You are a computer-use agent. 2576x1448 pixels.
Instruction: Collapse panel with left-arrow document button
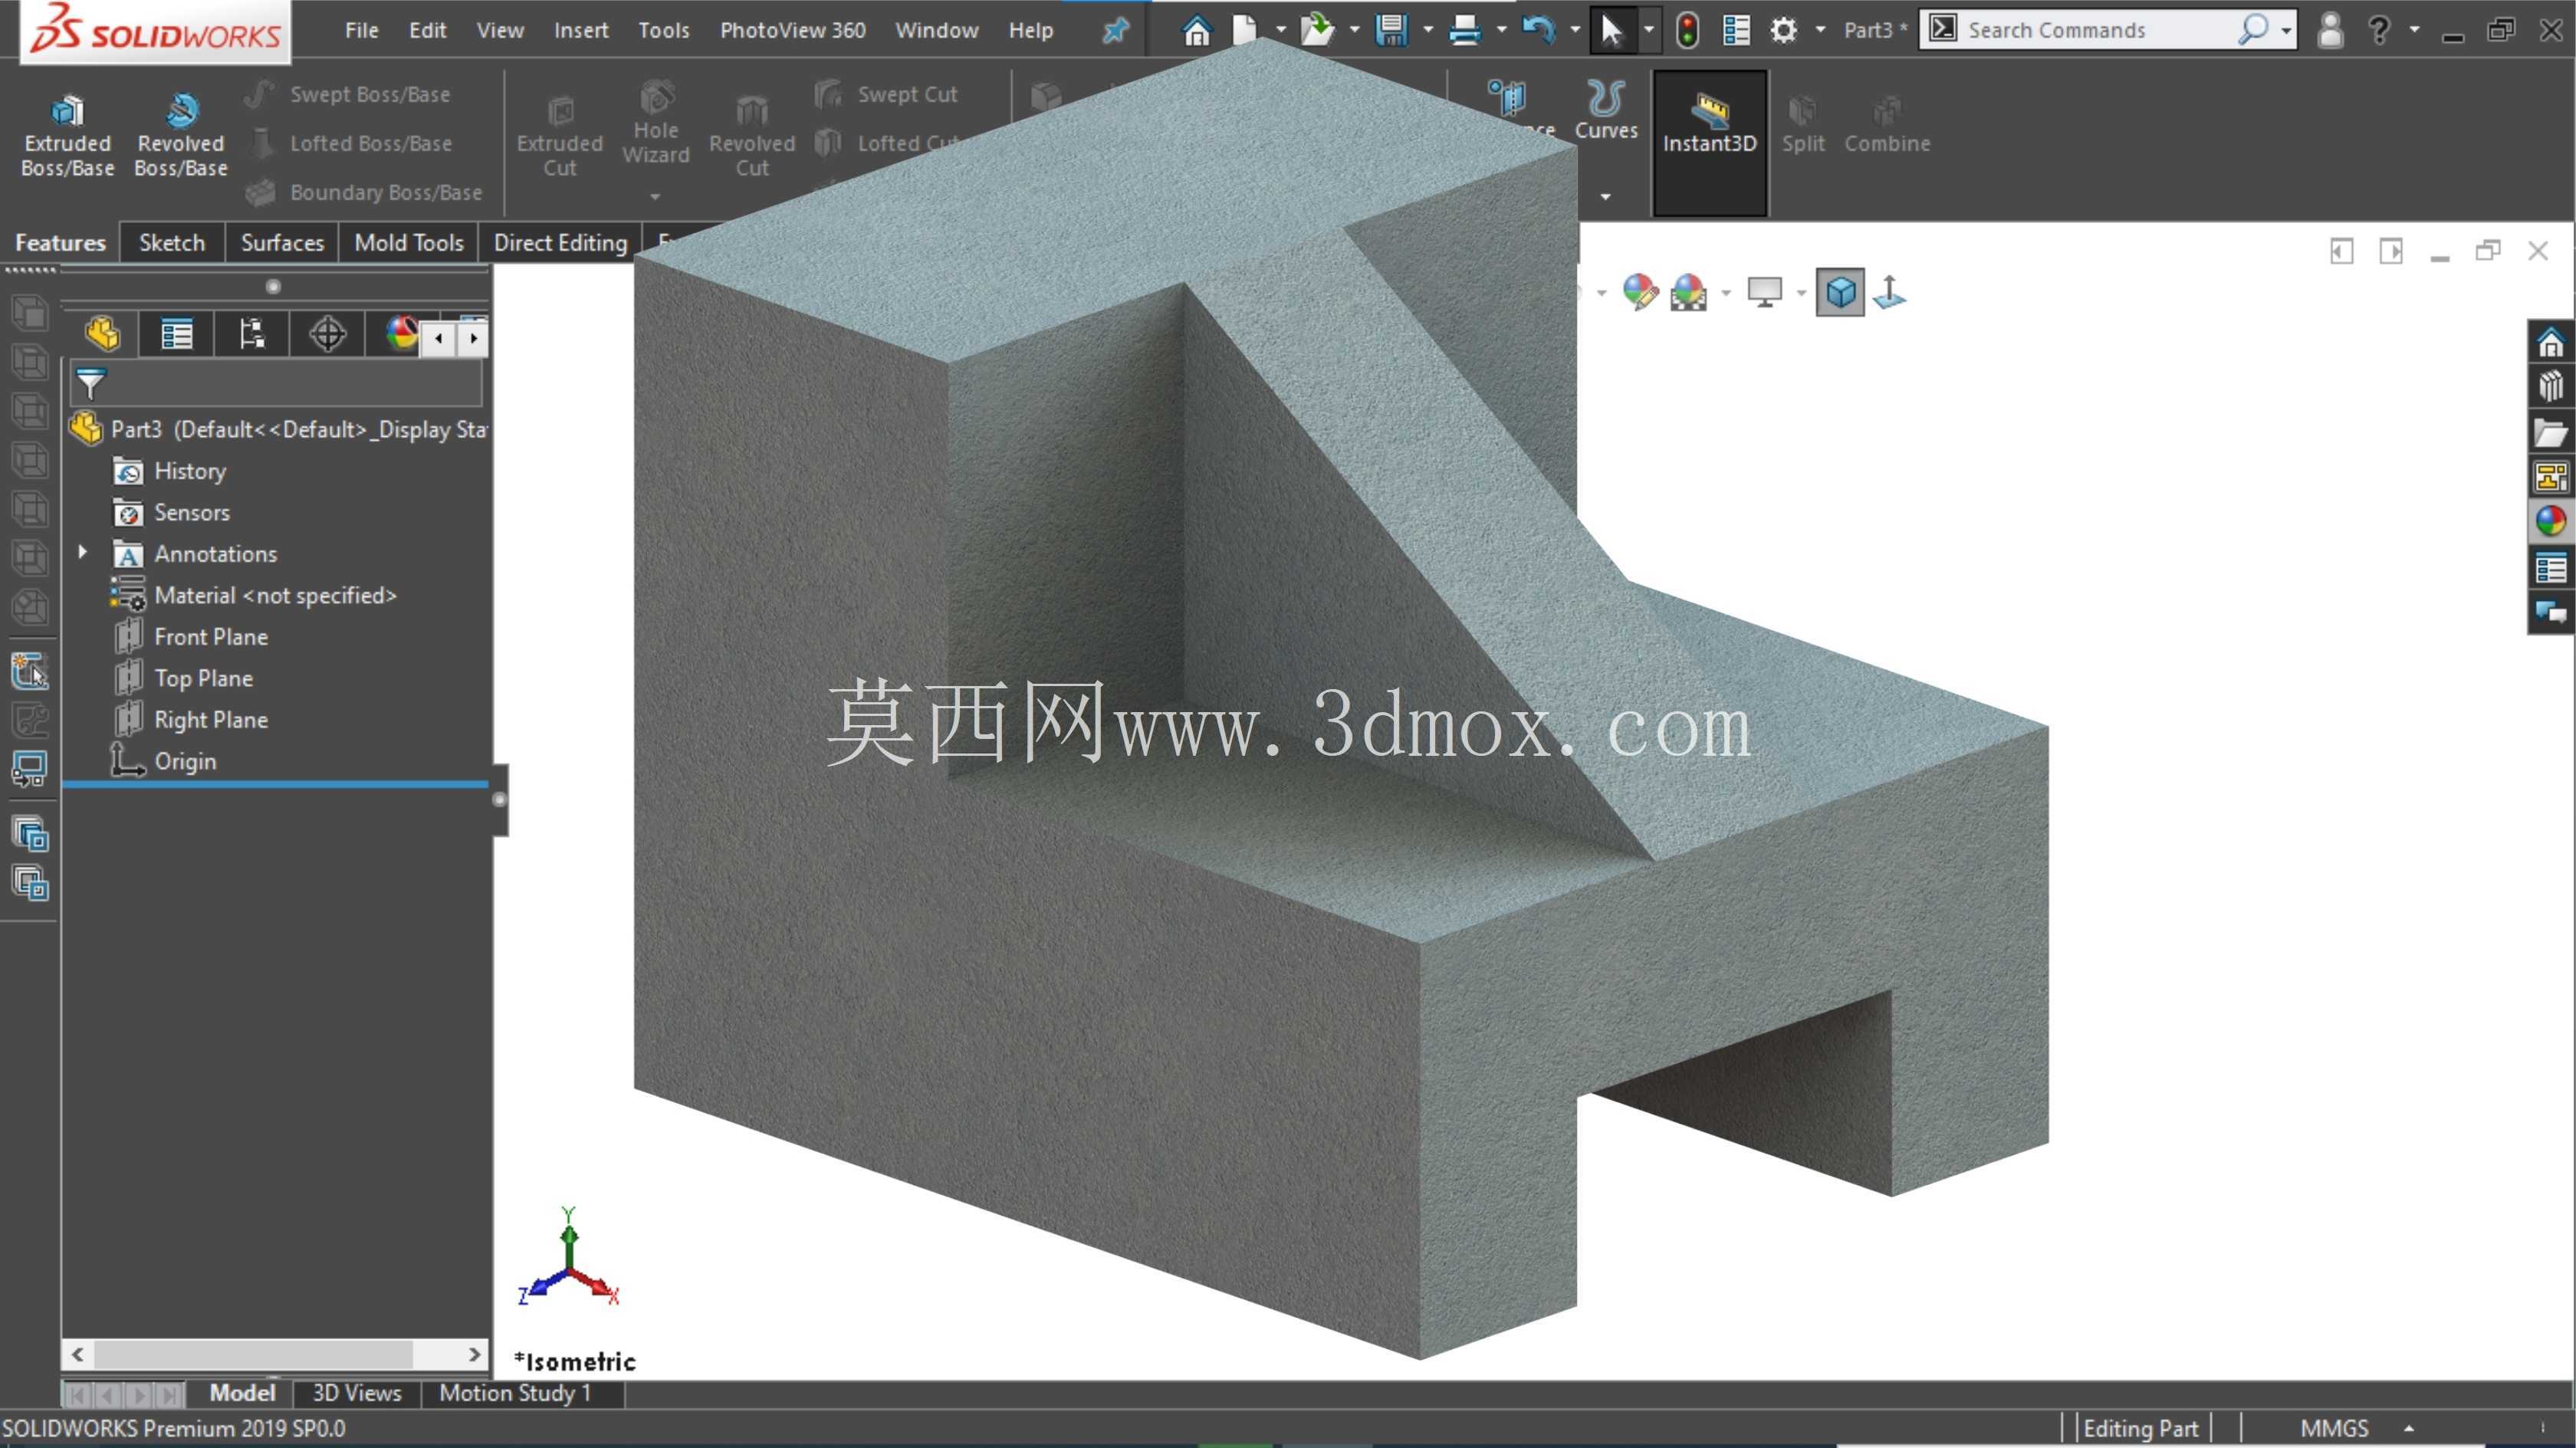[2341, 251]
